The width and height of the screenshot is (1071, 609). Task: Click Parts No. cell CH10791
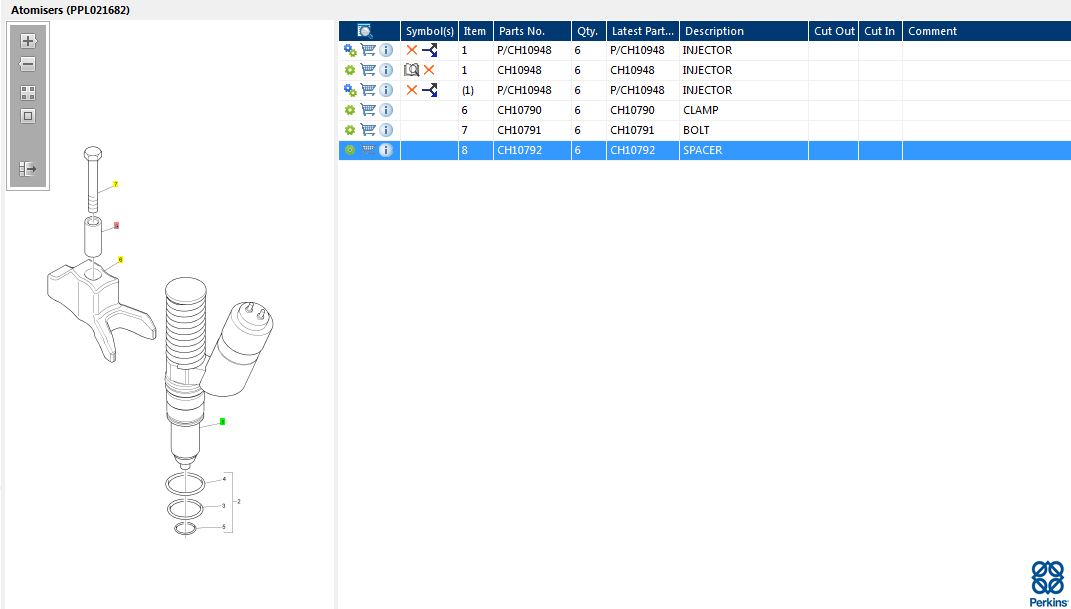tap(532, 130)
